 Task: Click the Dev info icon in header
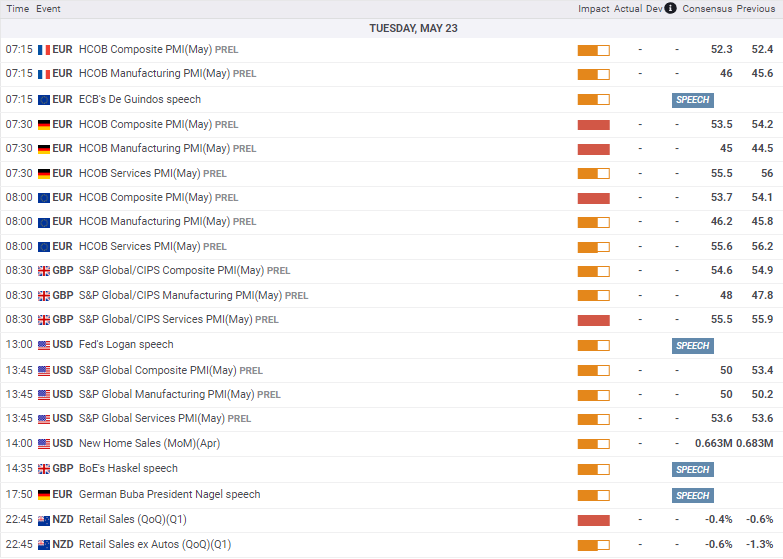tap(671, 8)
